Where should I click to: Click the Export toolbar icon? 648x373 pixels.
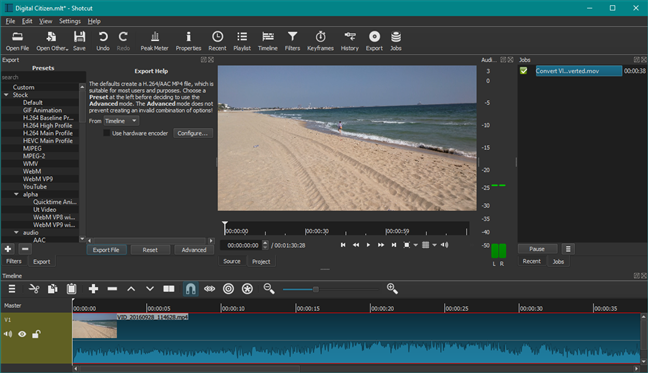(374, 41)
